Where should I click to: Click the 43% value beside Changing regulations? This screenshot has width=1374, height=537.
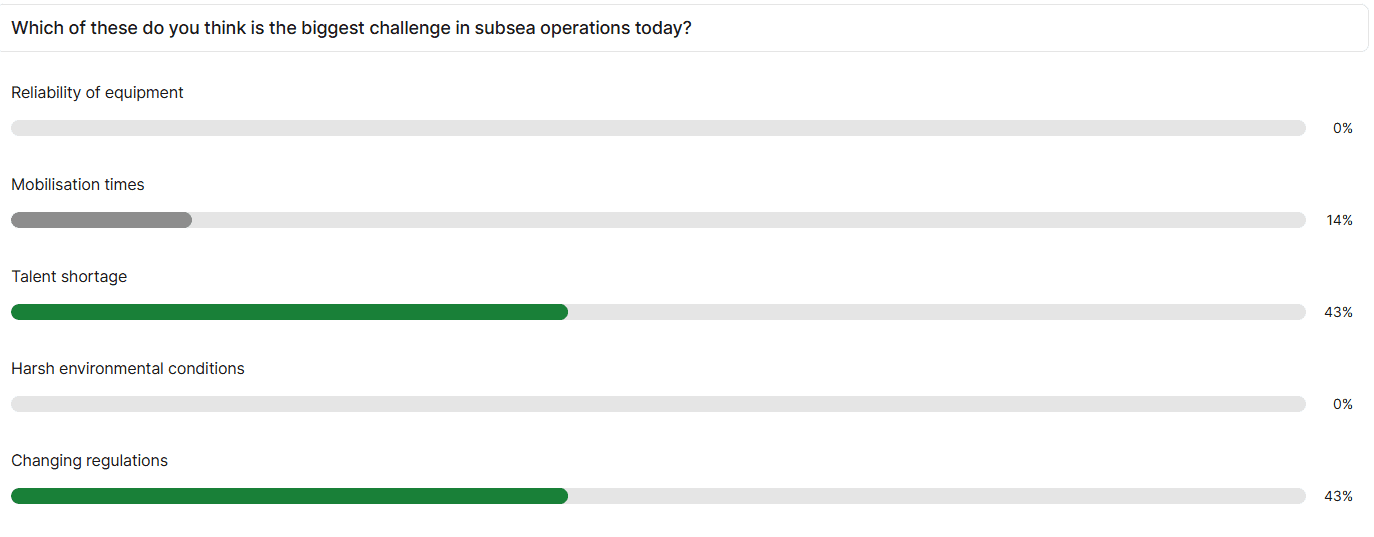click(1338, 496)
